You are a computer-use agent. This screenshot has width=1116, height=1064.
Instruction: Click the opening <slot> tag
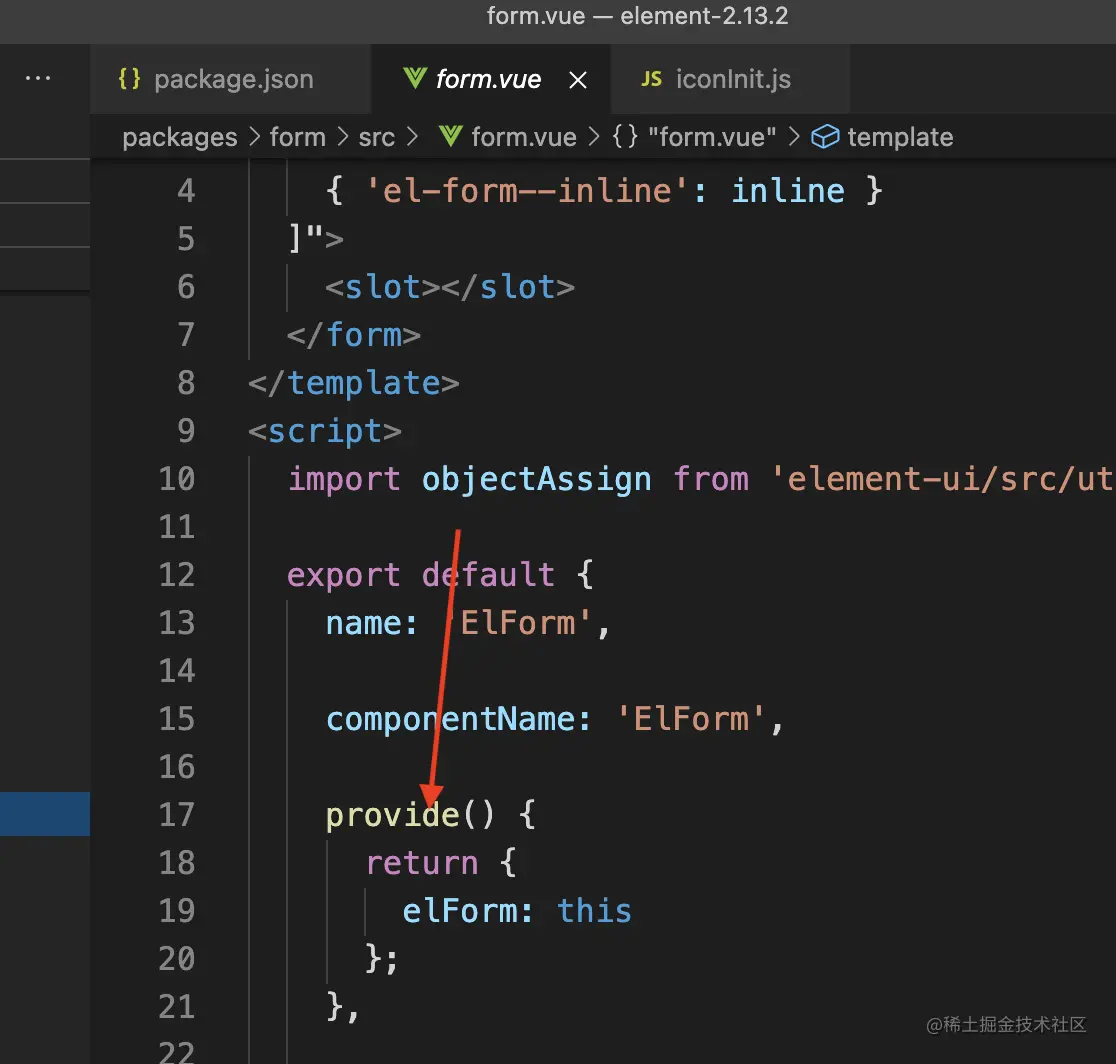click(x=382, y=287)
